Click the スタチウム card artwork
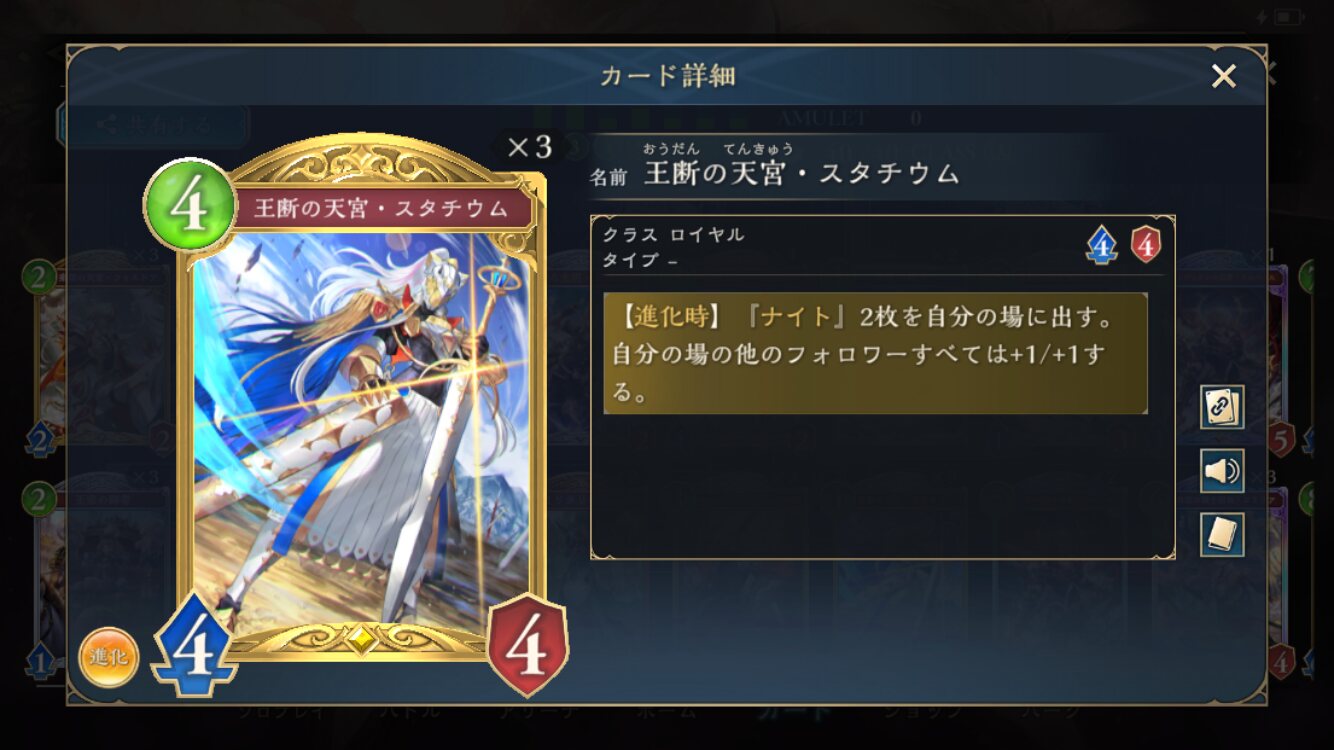 (x=361, y=430)
